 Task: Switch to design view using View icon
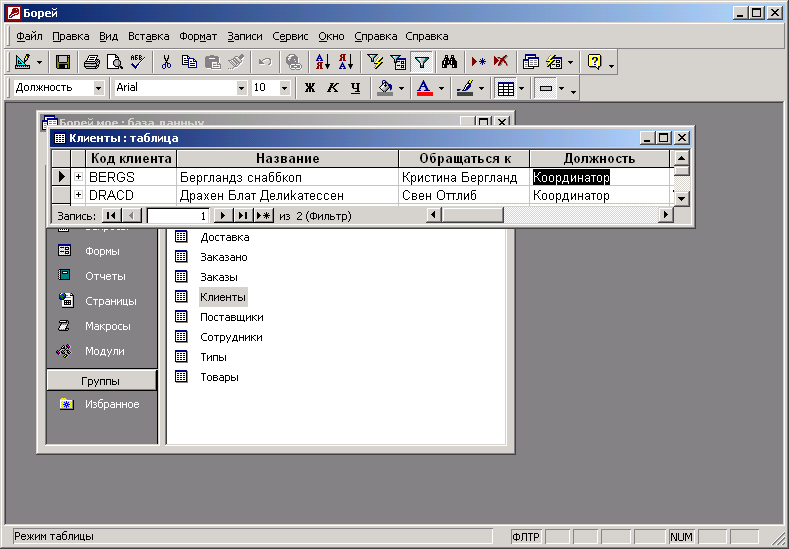click(x=23, y=62)
